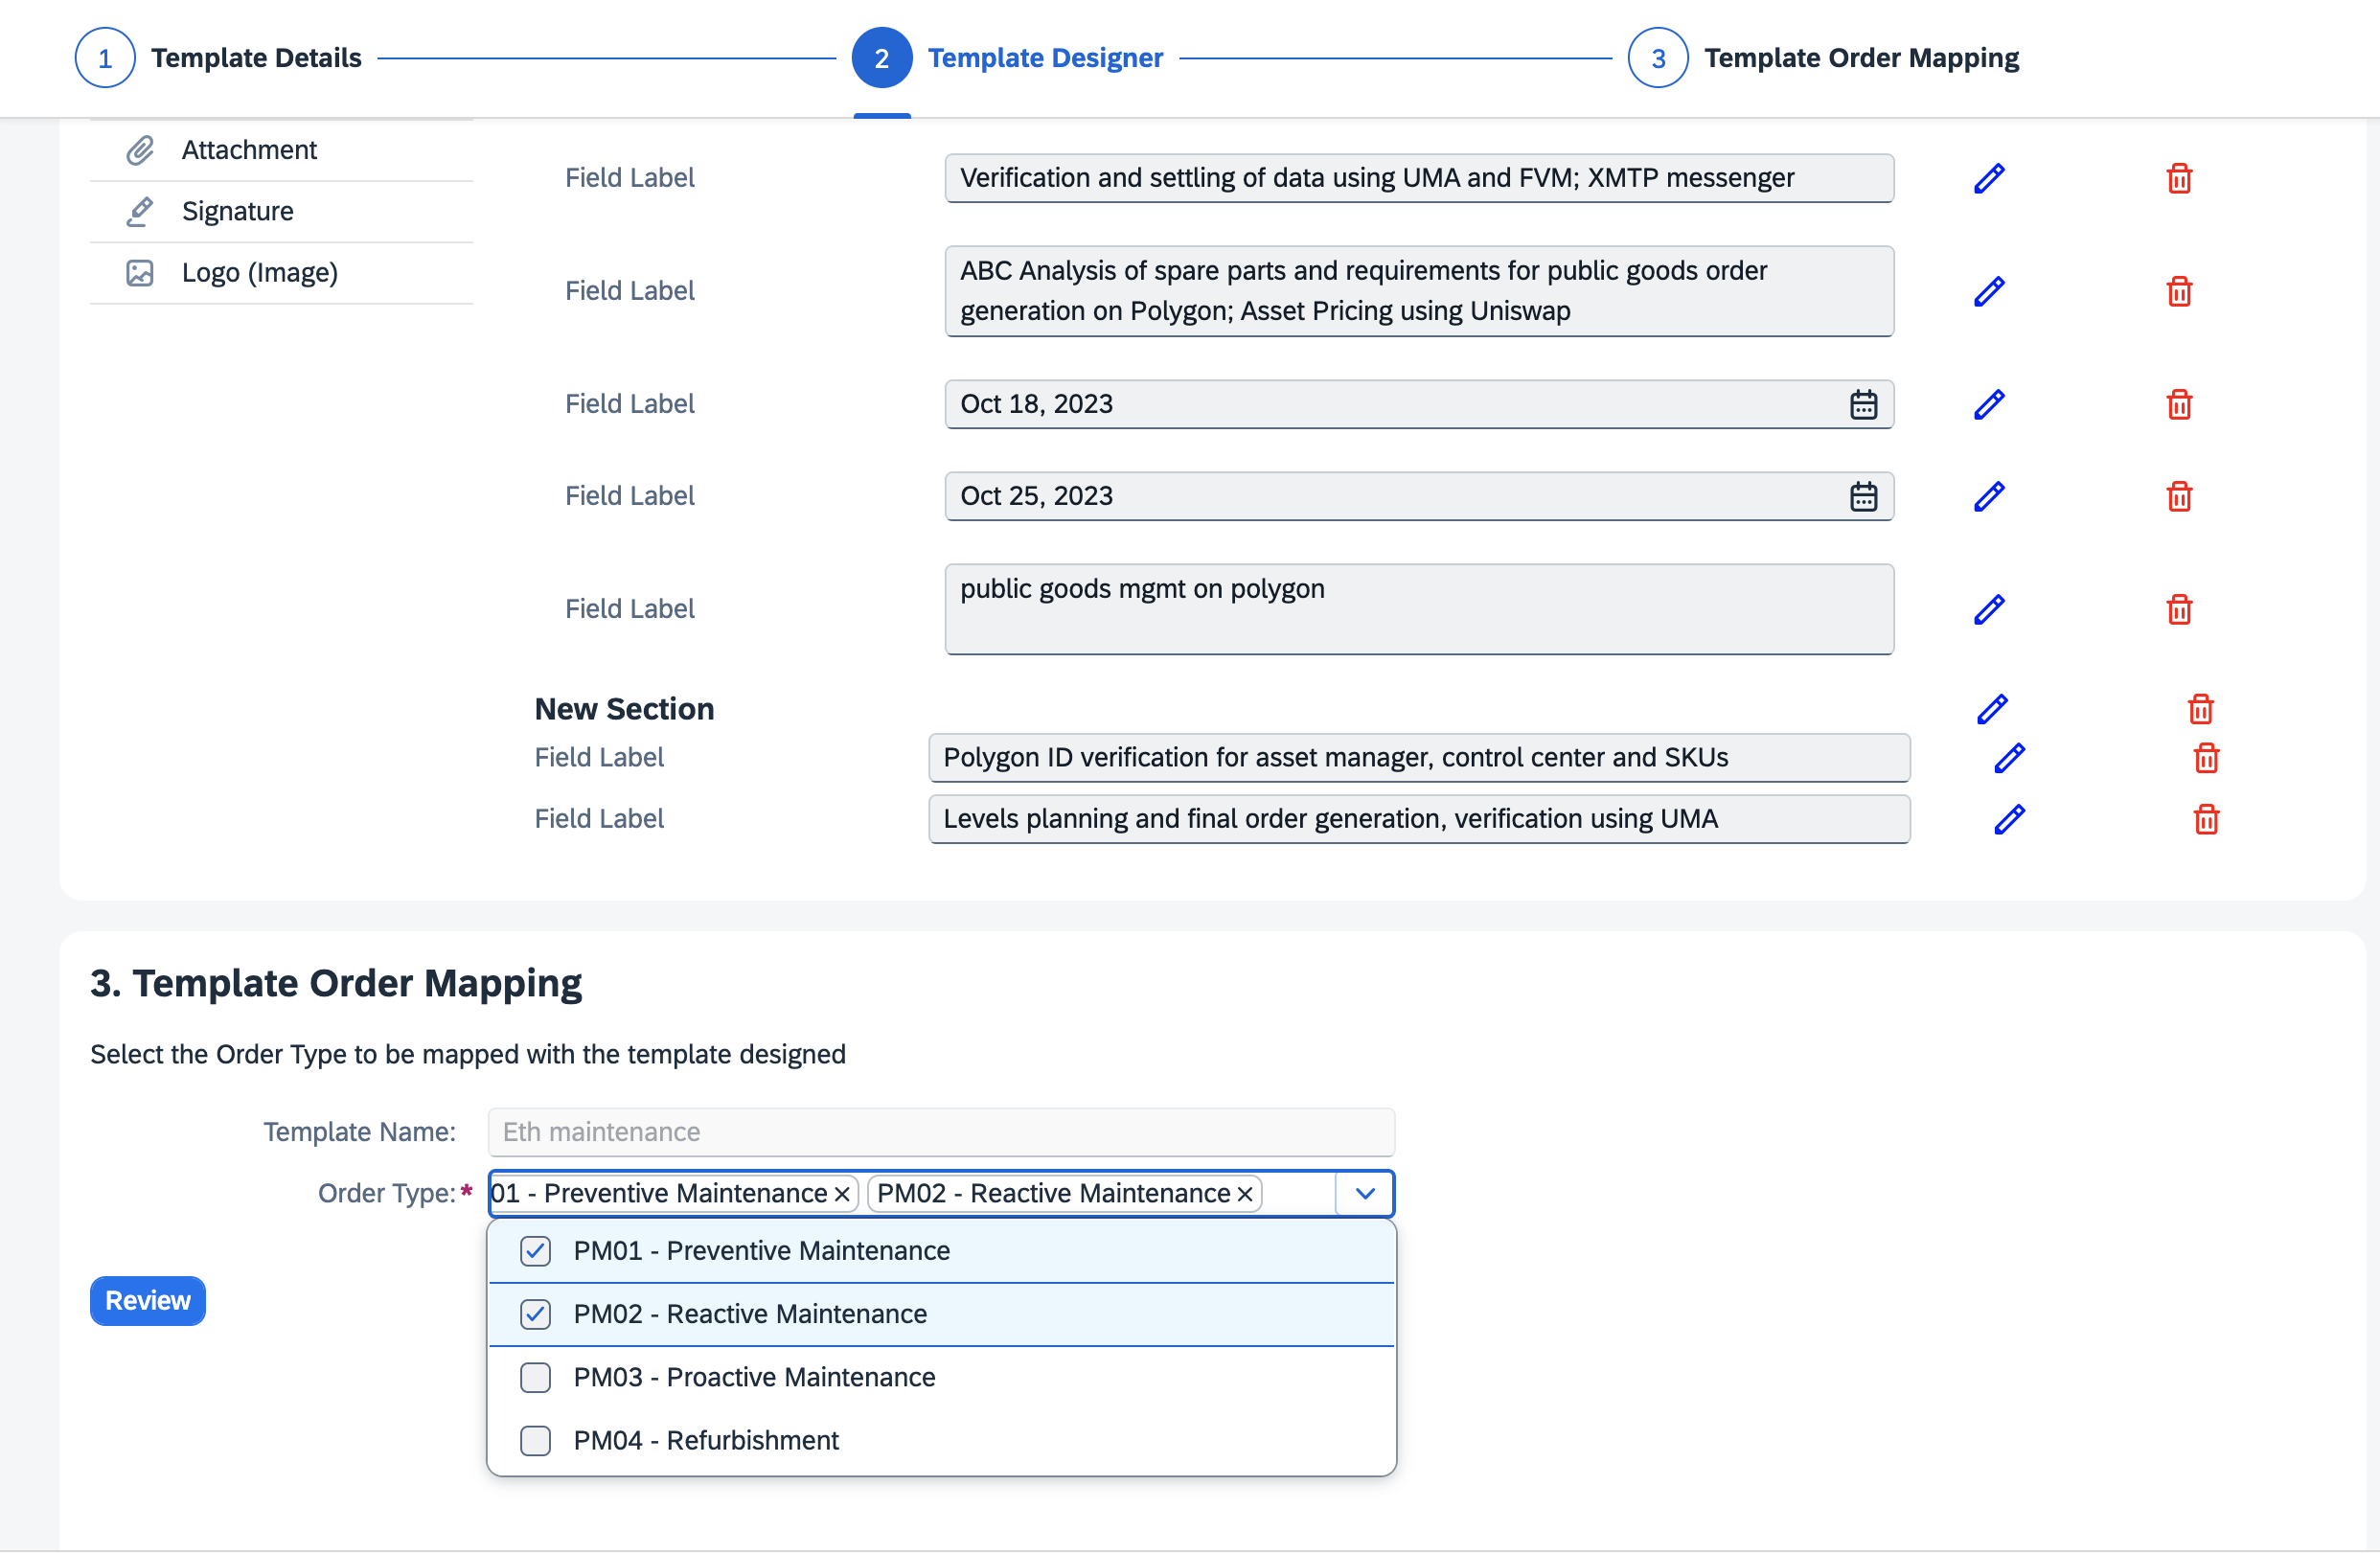The width and height of the screenshot is (2380, 1554).
Task: Remove the Preventive Maintenance token
Action: pyautogui.click(x=842, y=1194)
